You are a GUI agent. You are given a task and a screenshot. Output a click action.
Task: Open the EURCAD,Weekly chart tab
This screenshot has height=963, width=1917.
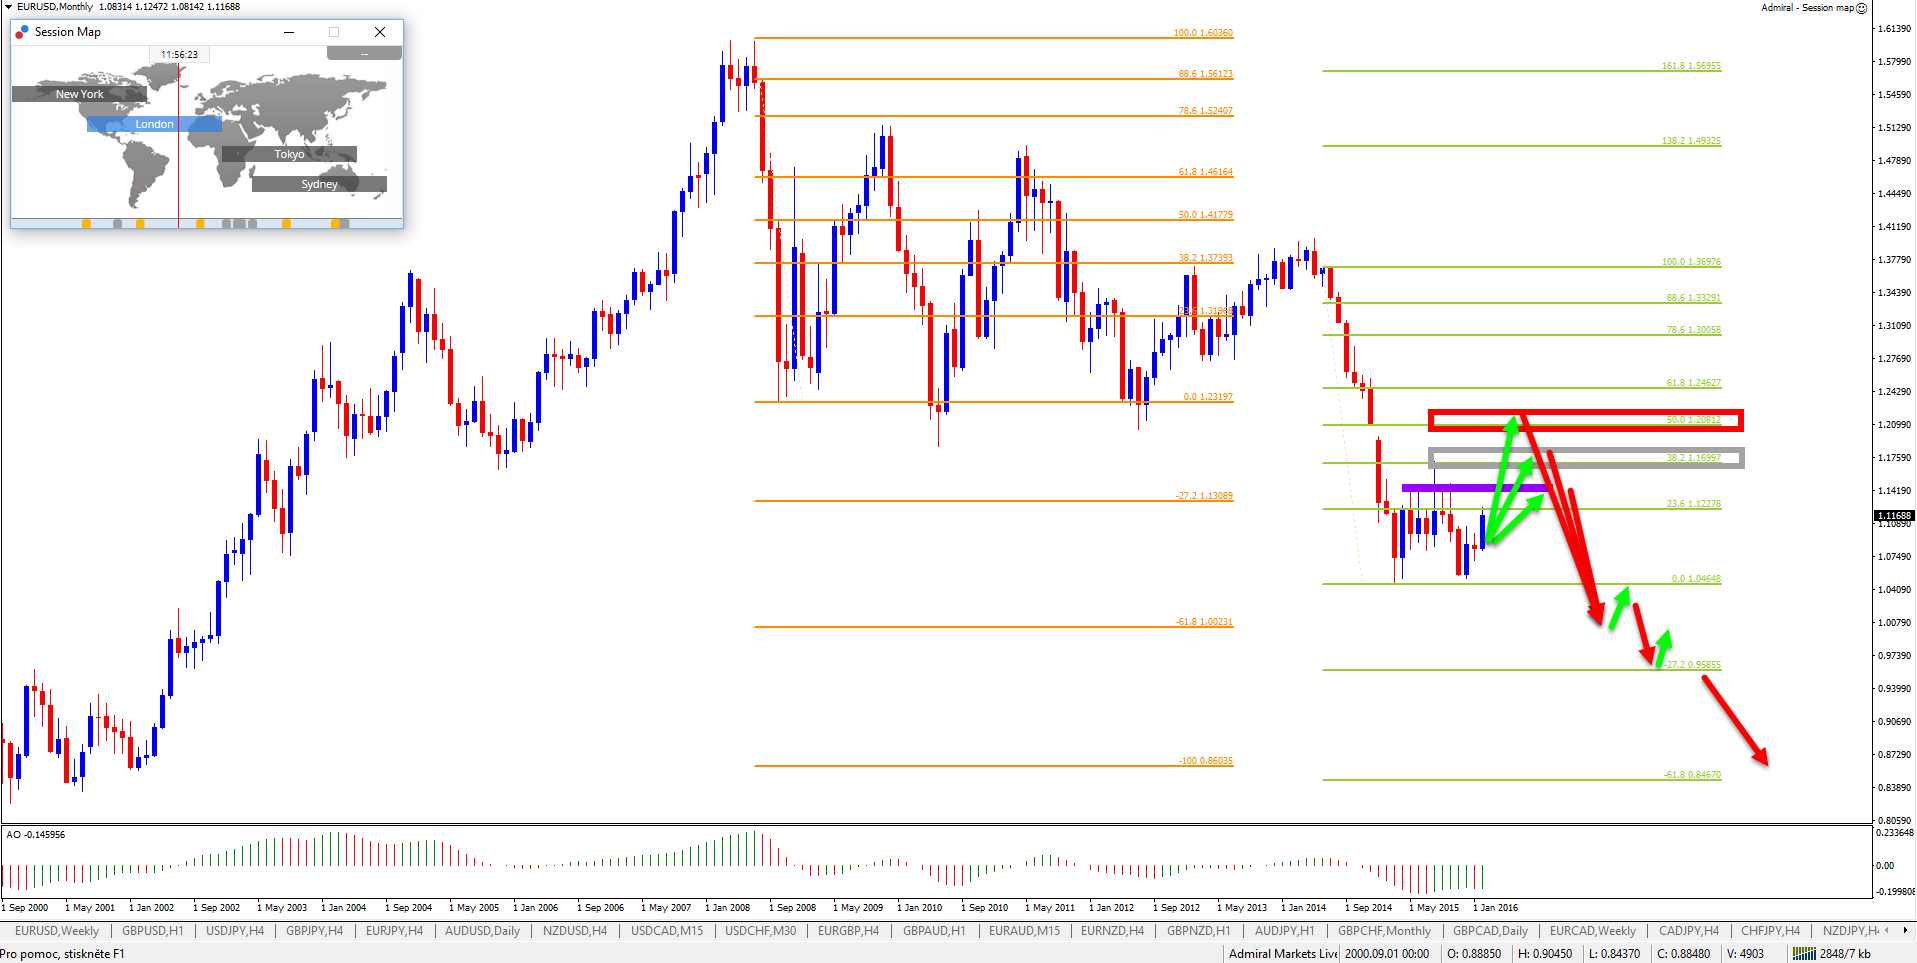click(x=1593, y=931)
